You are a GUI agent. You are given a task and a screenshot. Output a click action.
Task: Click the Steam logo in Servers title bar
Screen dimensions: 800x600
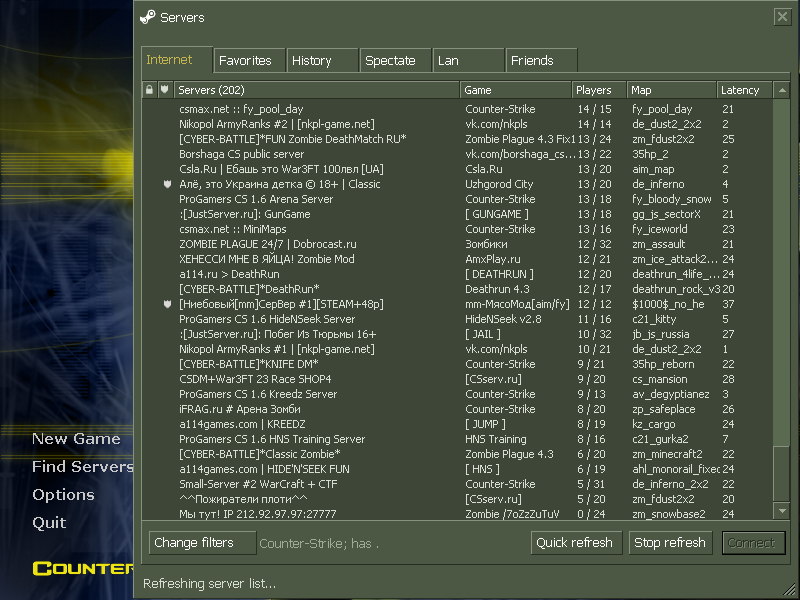147,17
